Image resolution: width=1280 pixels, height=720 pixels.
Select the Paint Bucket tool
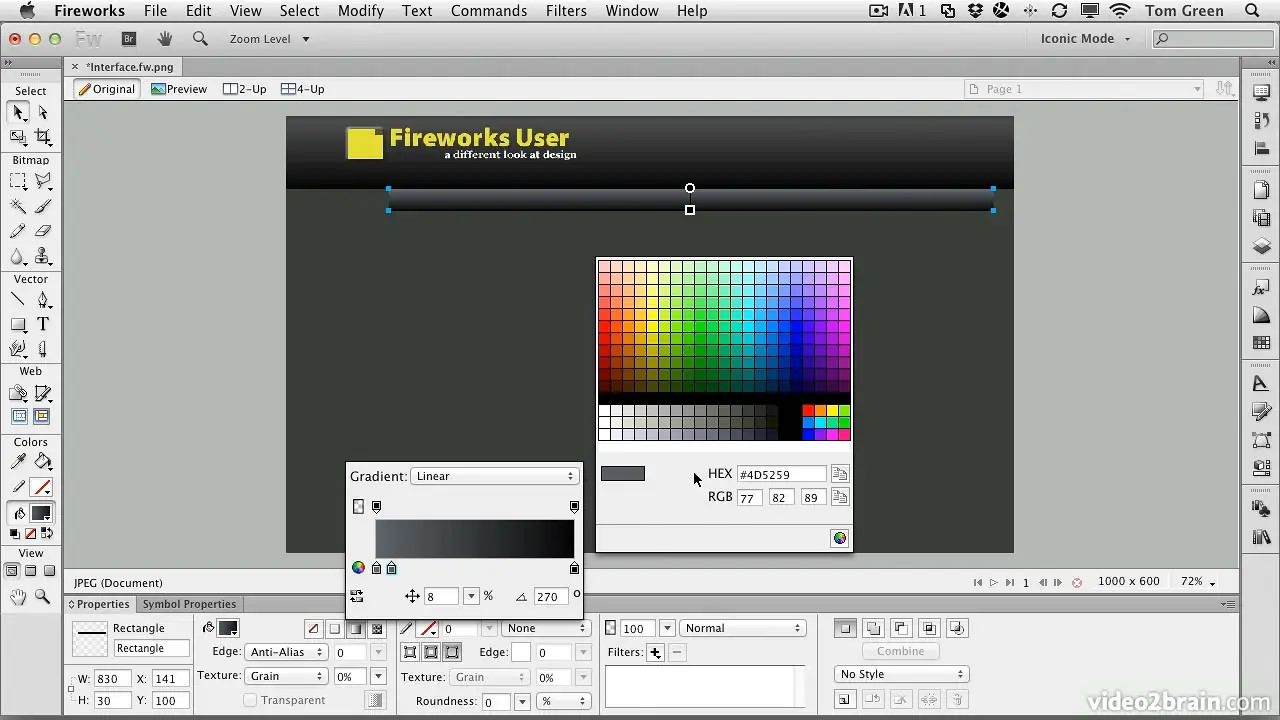coord(43,462)
